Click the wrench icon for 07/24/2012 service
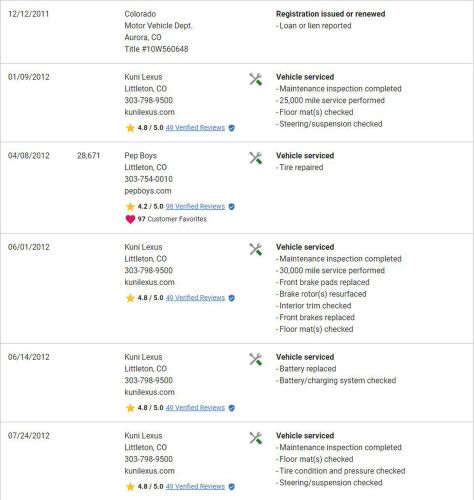This screenshot has width=474, height=500. 256,438
